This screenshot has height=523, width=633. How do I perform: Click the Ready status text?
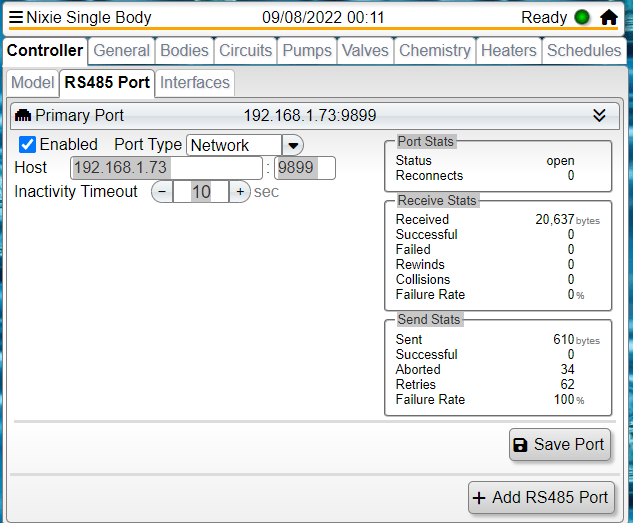544,17
